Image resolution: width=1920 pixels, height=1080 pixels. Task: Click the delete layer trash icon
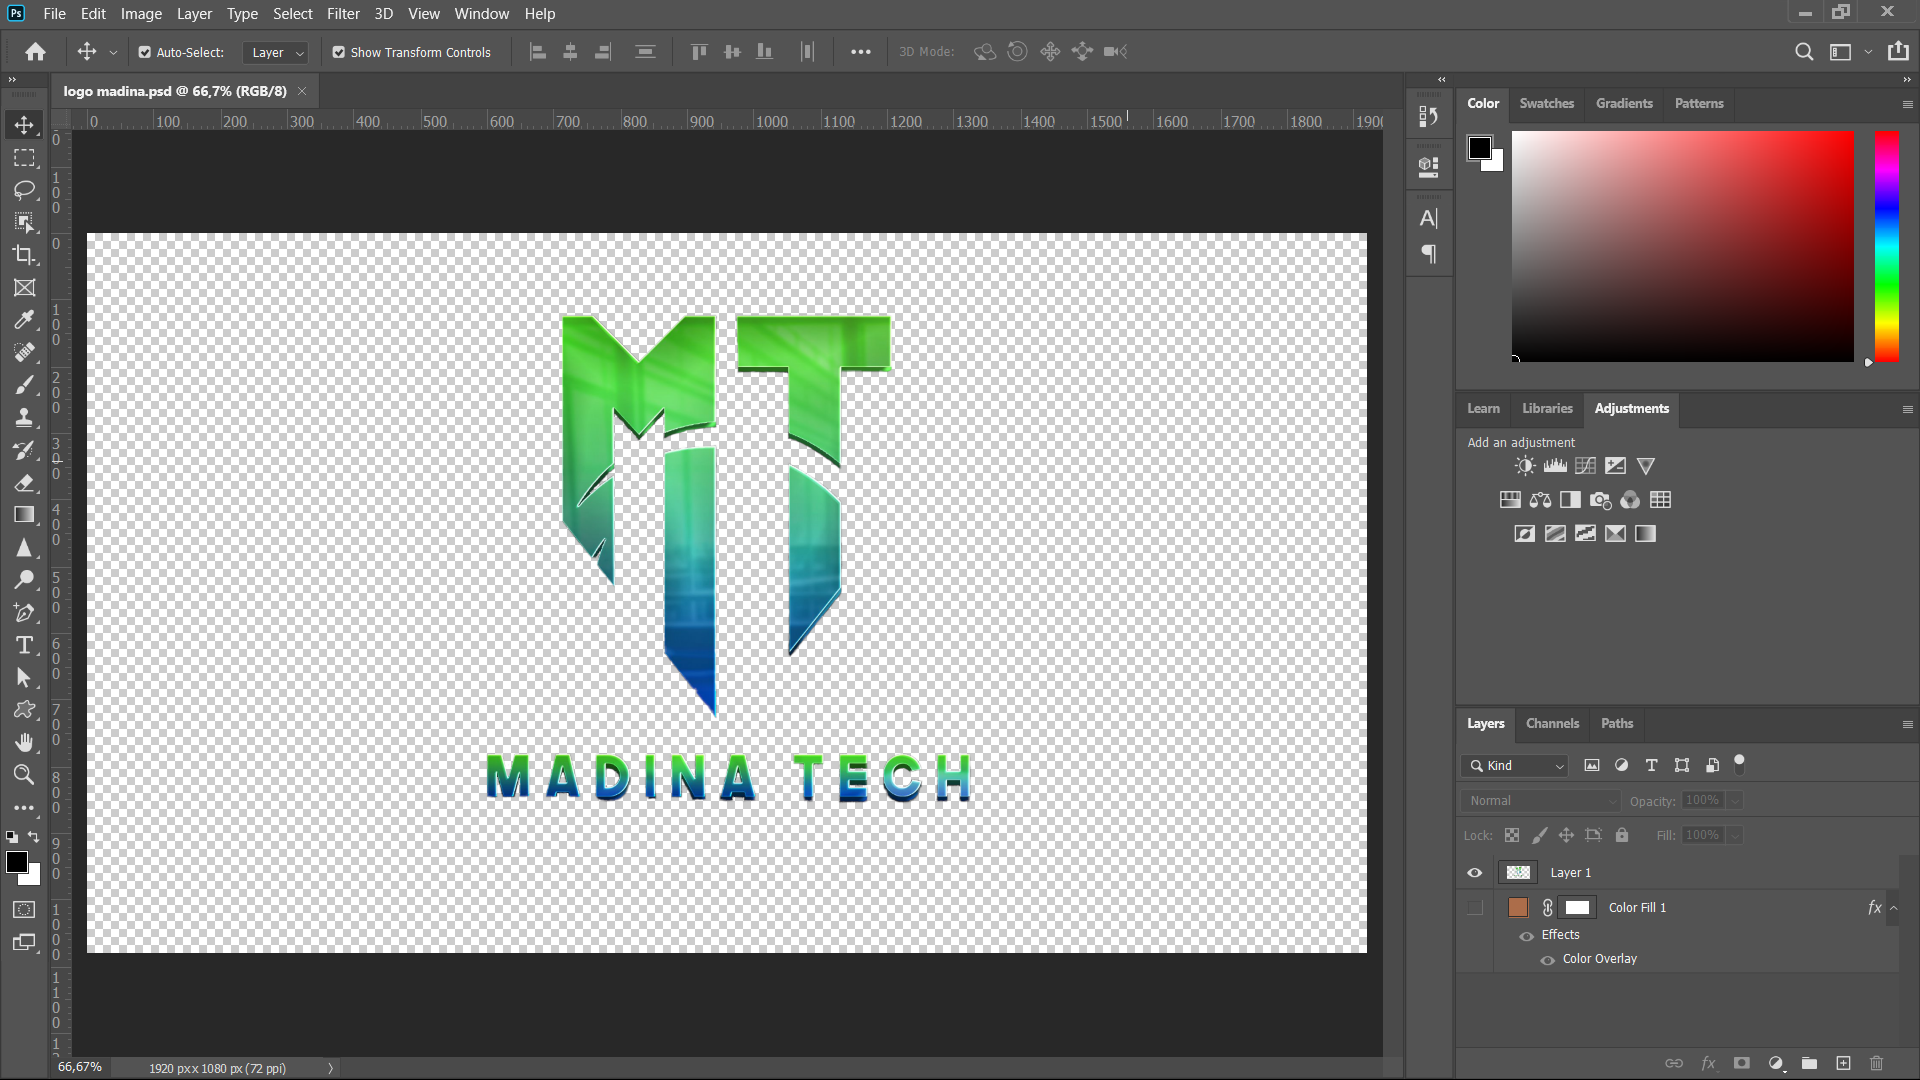1876,1063
